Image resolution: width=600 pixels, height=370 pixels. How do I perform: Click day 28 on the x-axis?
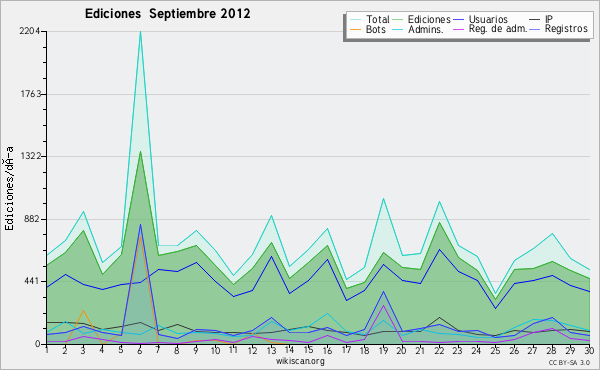coord(552,350)
